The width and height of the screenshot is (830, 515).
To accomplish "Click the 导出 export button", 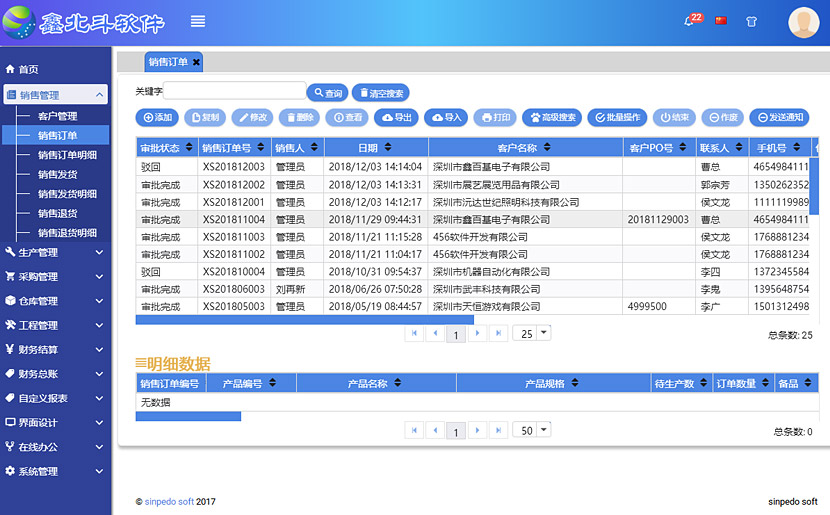I will [396, 118].
